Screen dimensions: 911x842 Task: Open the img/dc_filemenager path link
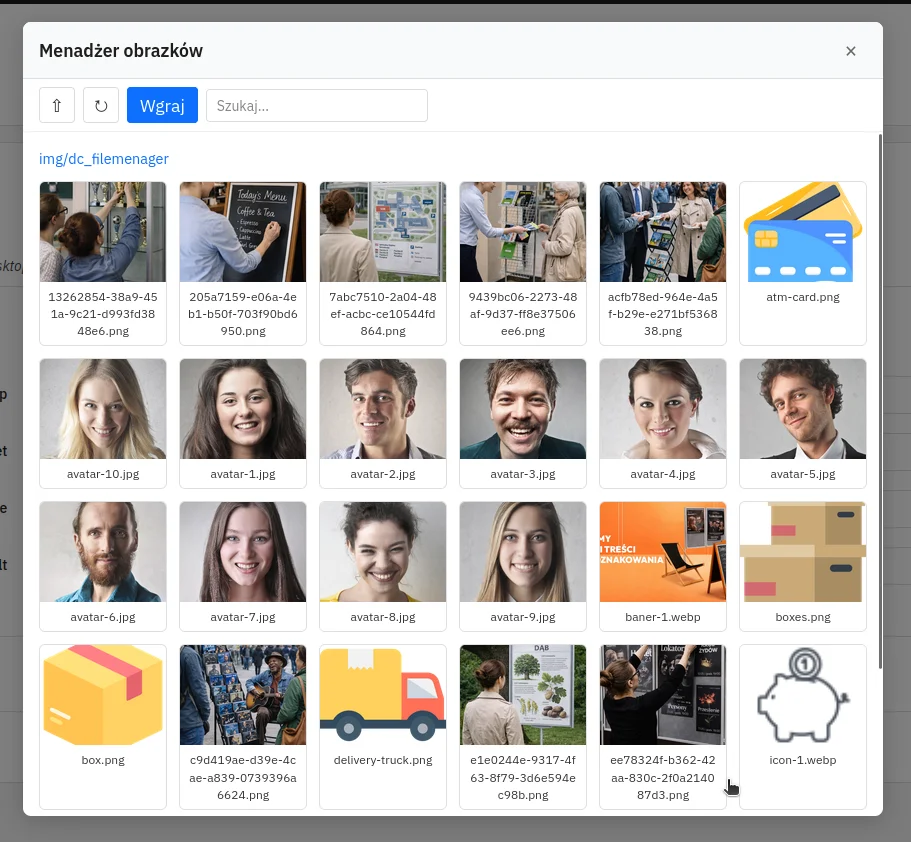click(103, 158)
